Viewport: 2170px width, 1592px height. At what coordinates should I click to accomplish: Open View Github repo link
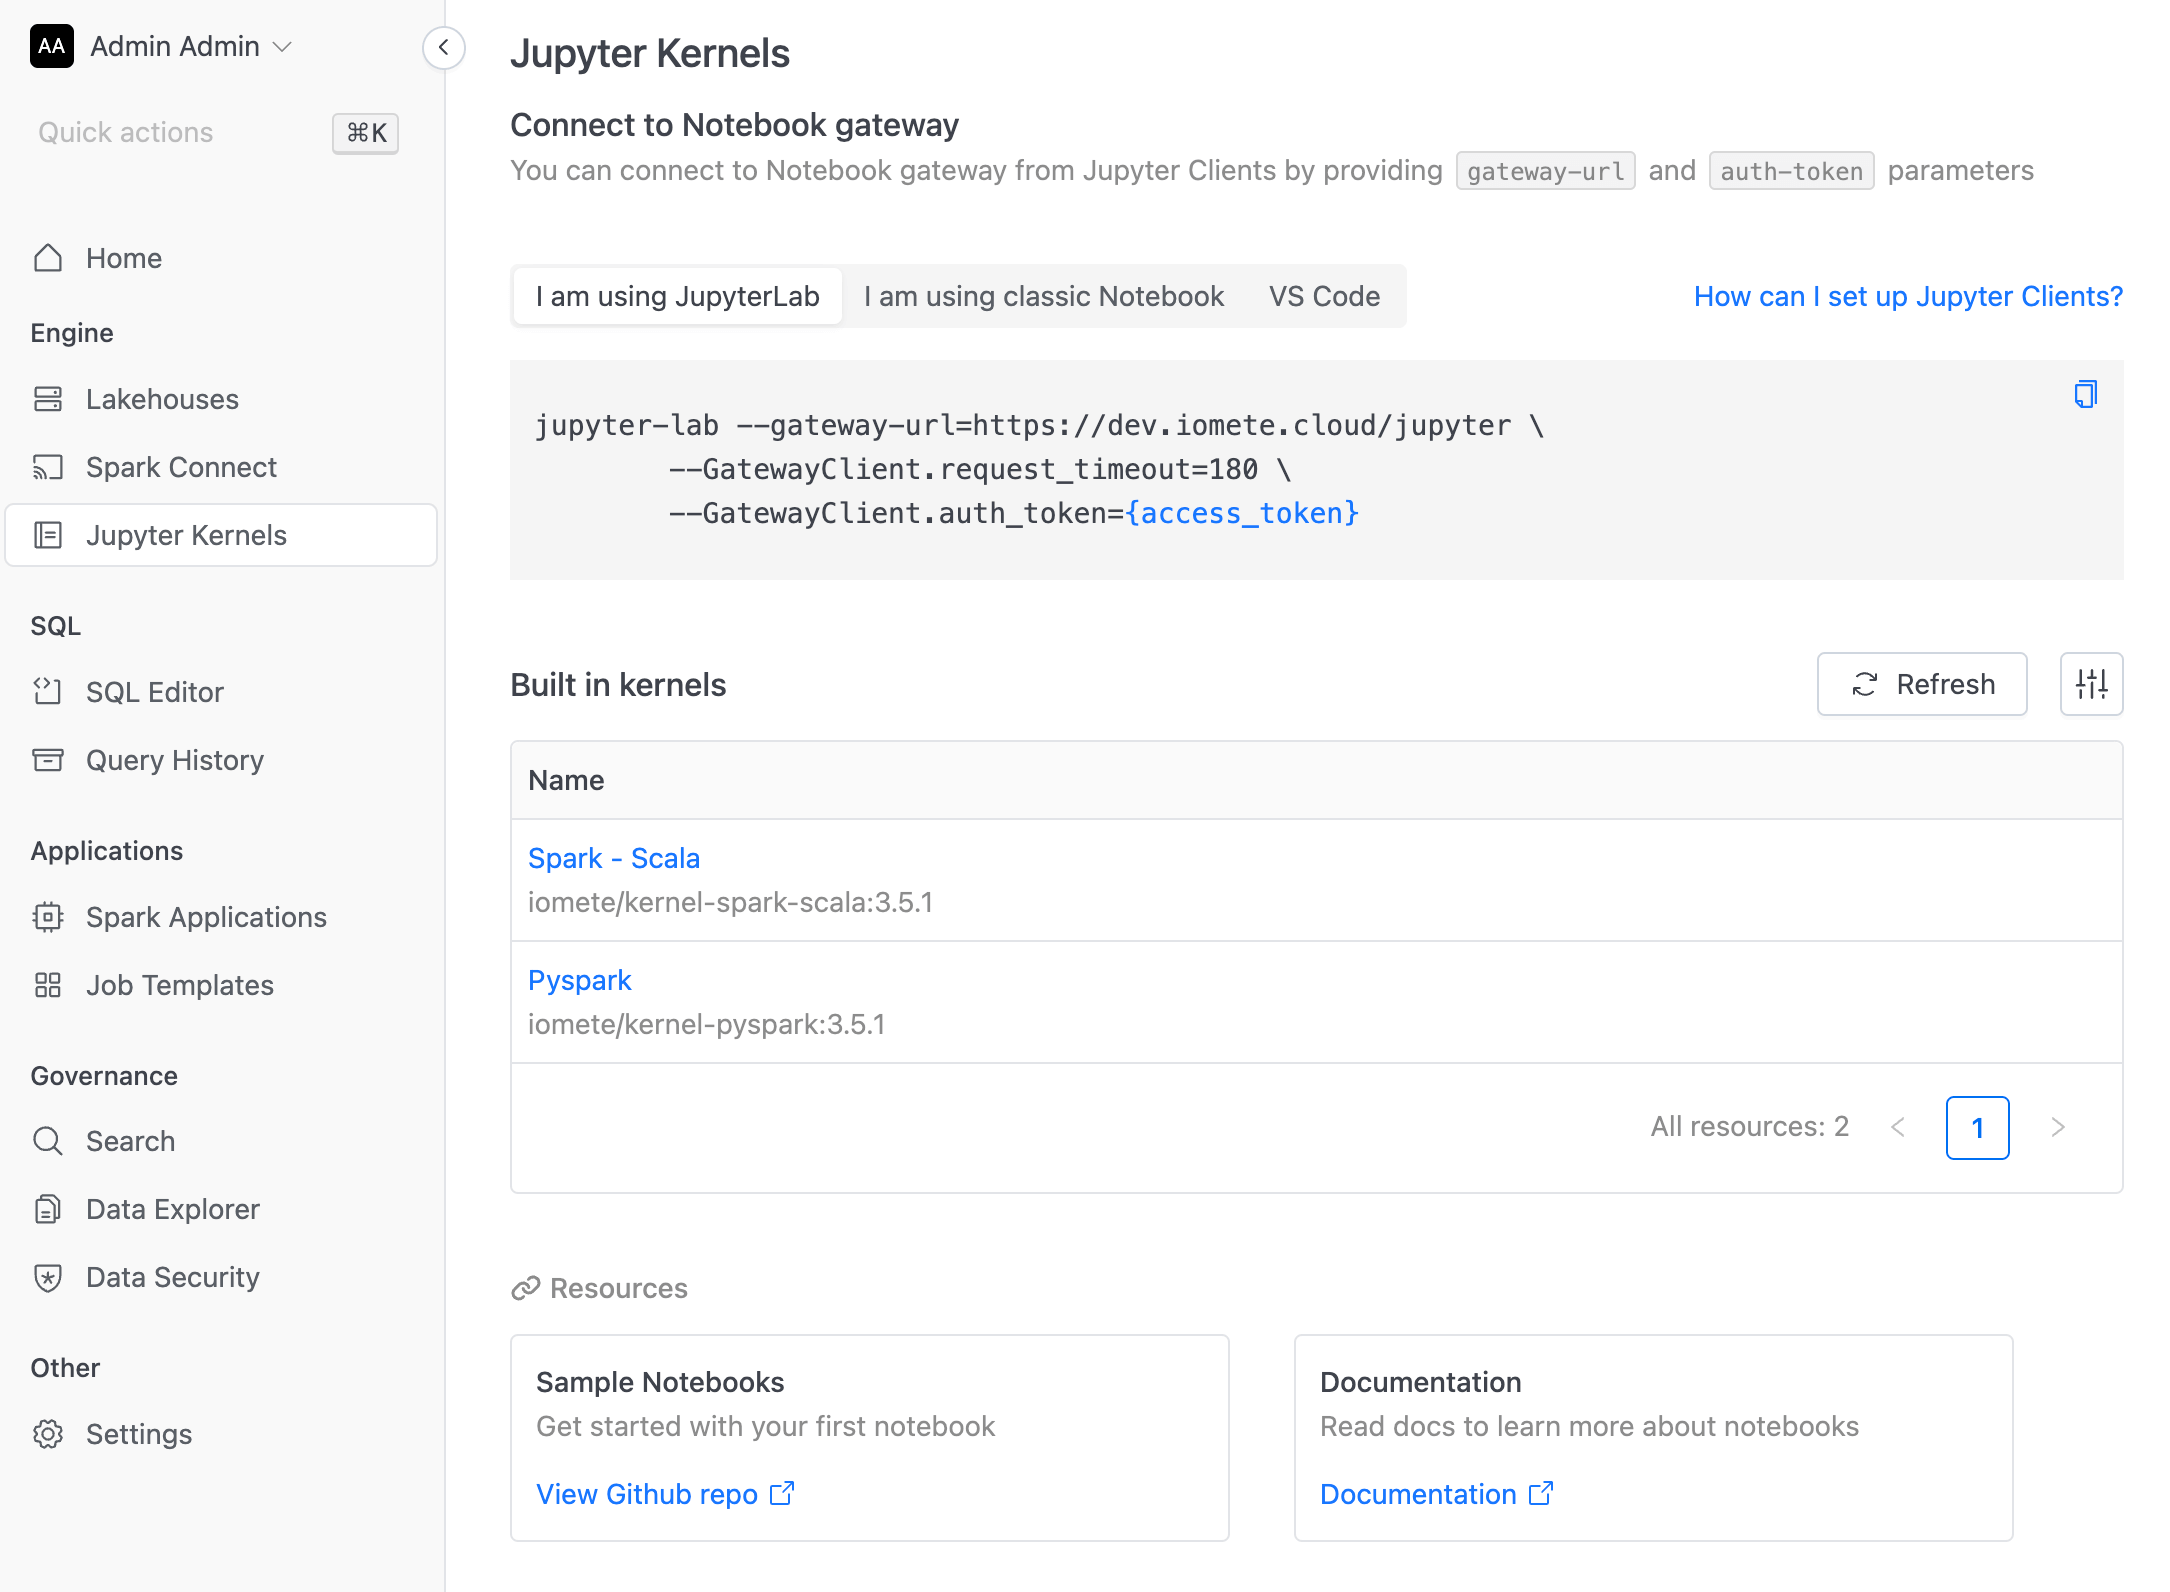pyautogui.click(x=665, y=1494)
